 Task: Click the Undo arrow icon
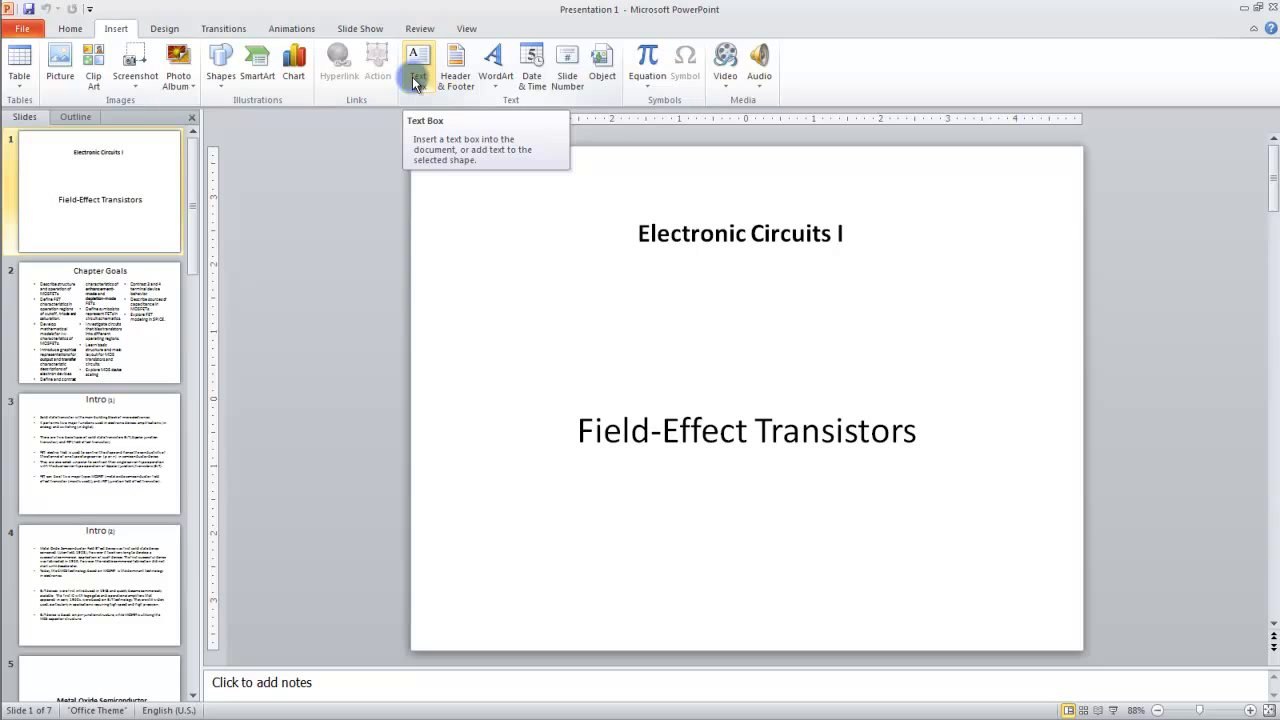[47, 9]
